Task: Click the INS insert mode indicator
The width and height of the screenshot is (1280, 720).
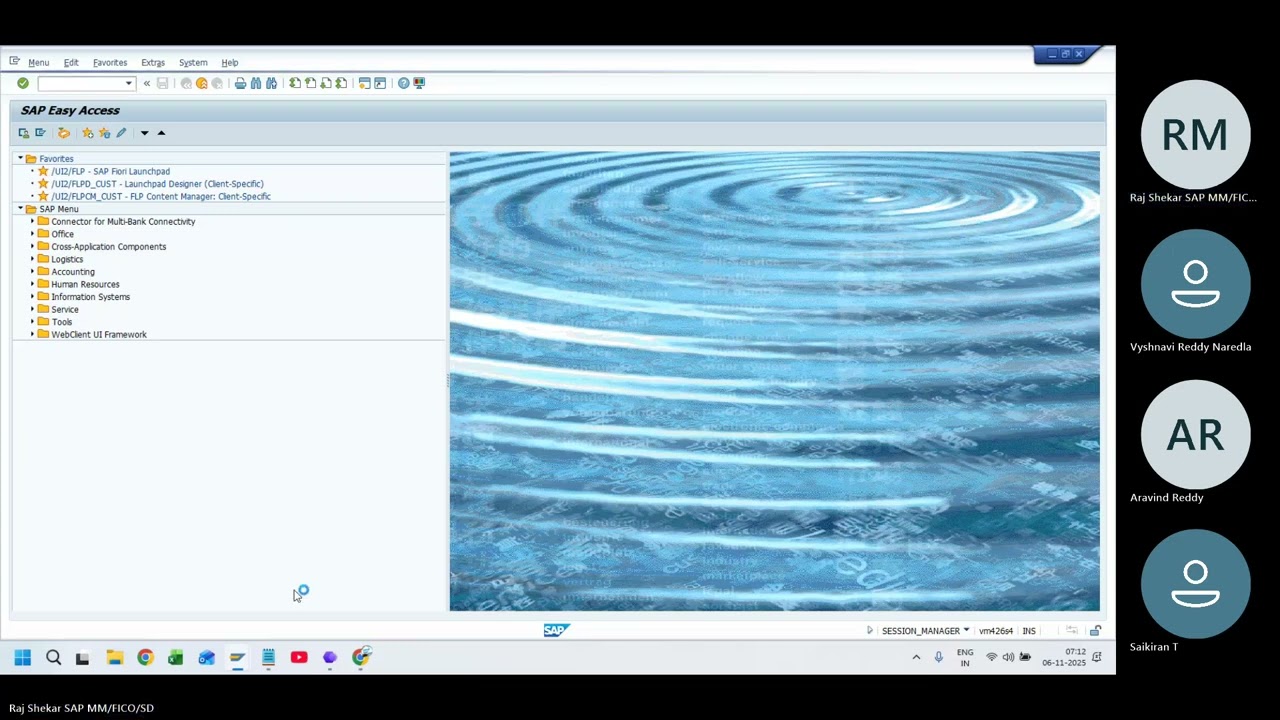Action: [x=1029, y=631]
